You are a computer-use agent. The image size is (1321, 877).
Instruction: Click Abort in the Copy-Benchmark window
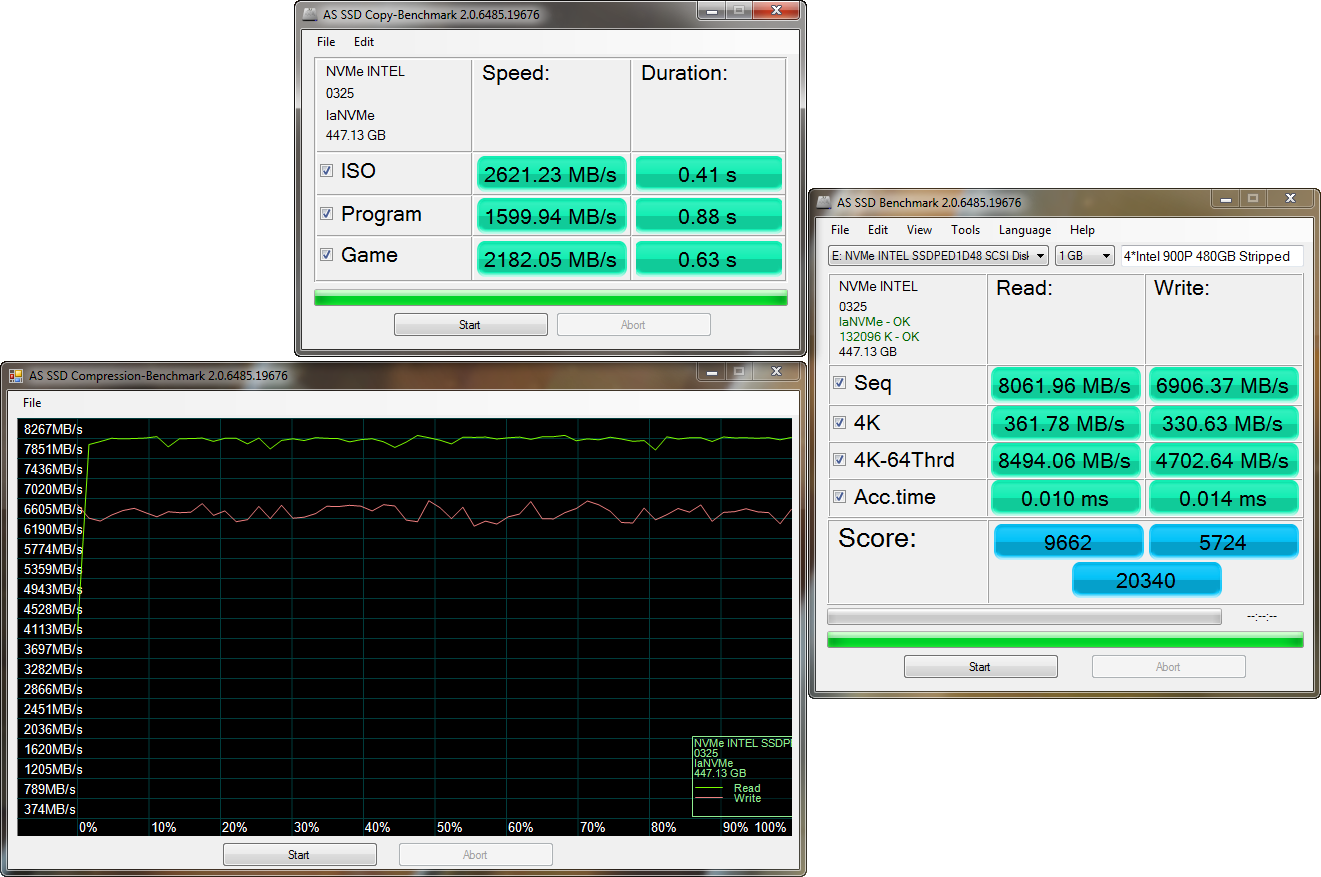click(633, 325)
